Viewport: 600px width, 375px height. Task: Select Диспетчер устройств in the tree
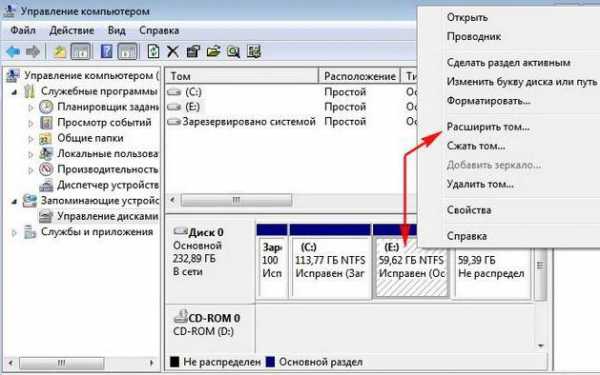(108, 185)
